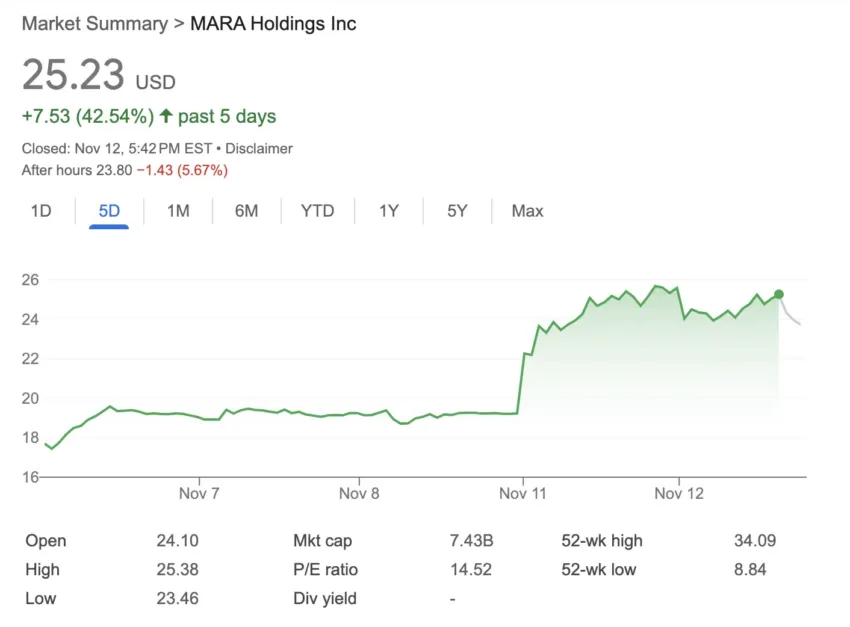This screenshot has width=850, height=627.
Task: Select the 5D time range tab
Action: click(x=108, y=211)
